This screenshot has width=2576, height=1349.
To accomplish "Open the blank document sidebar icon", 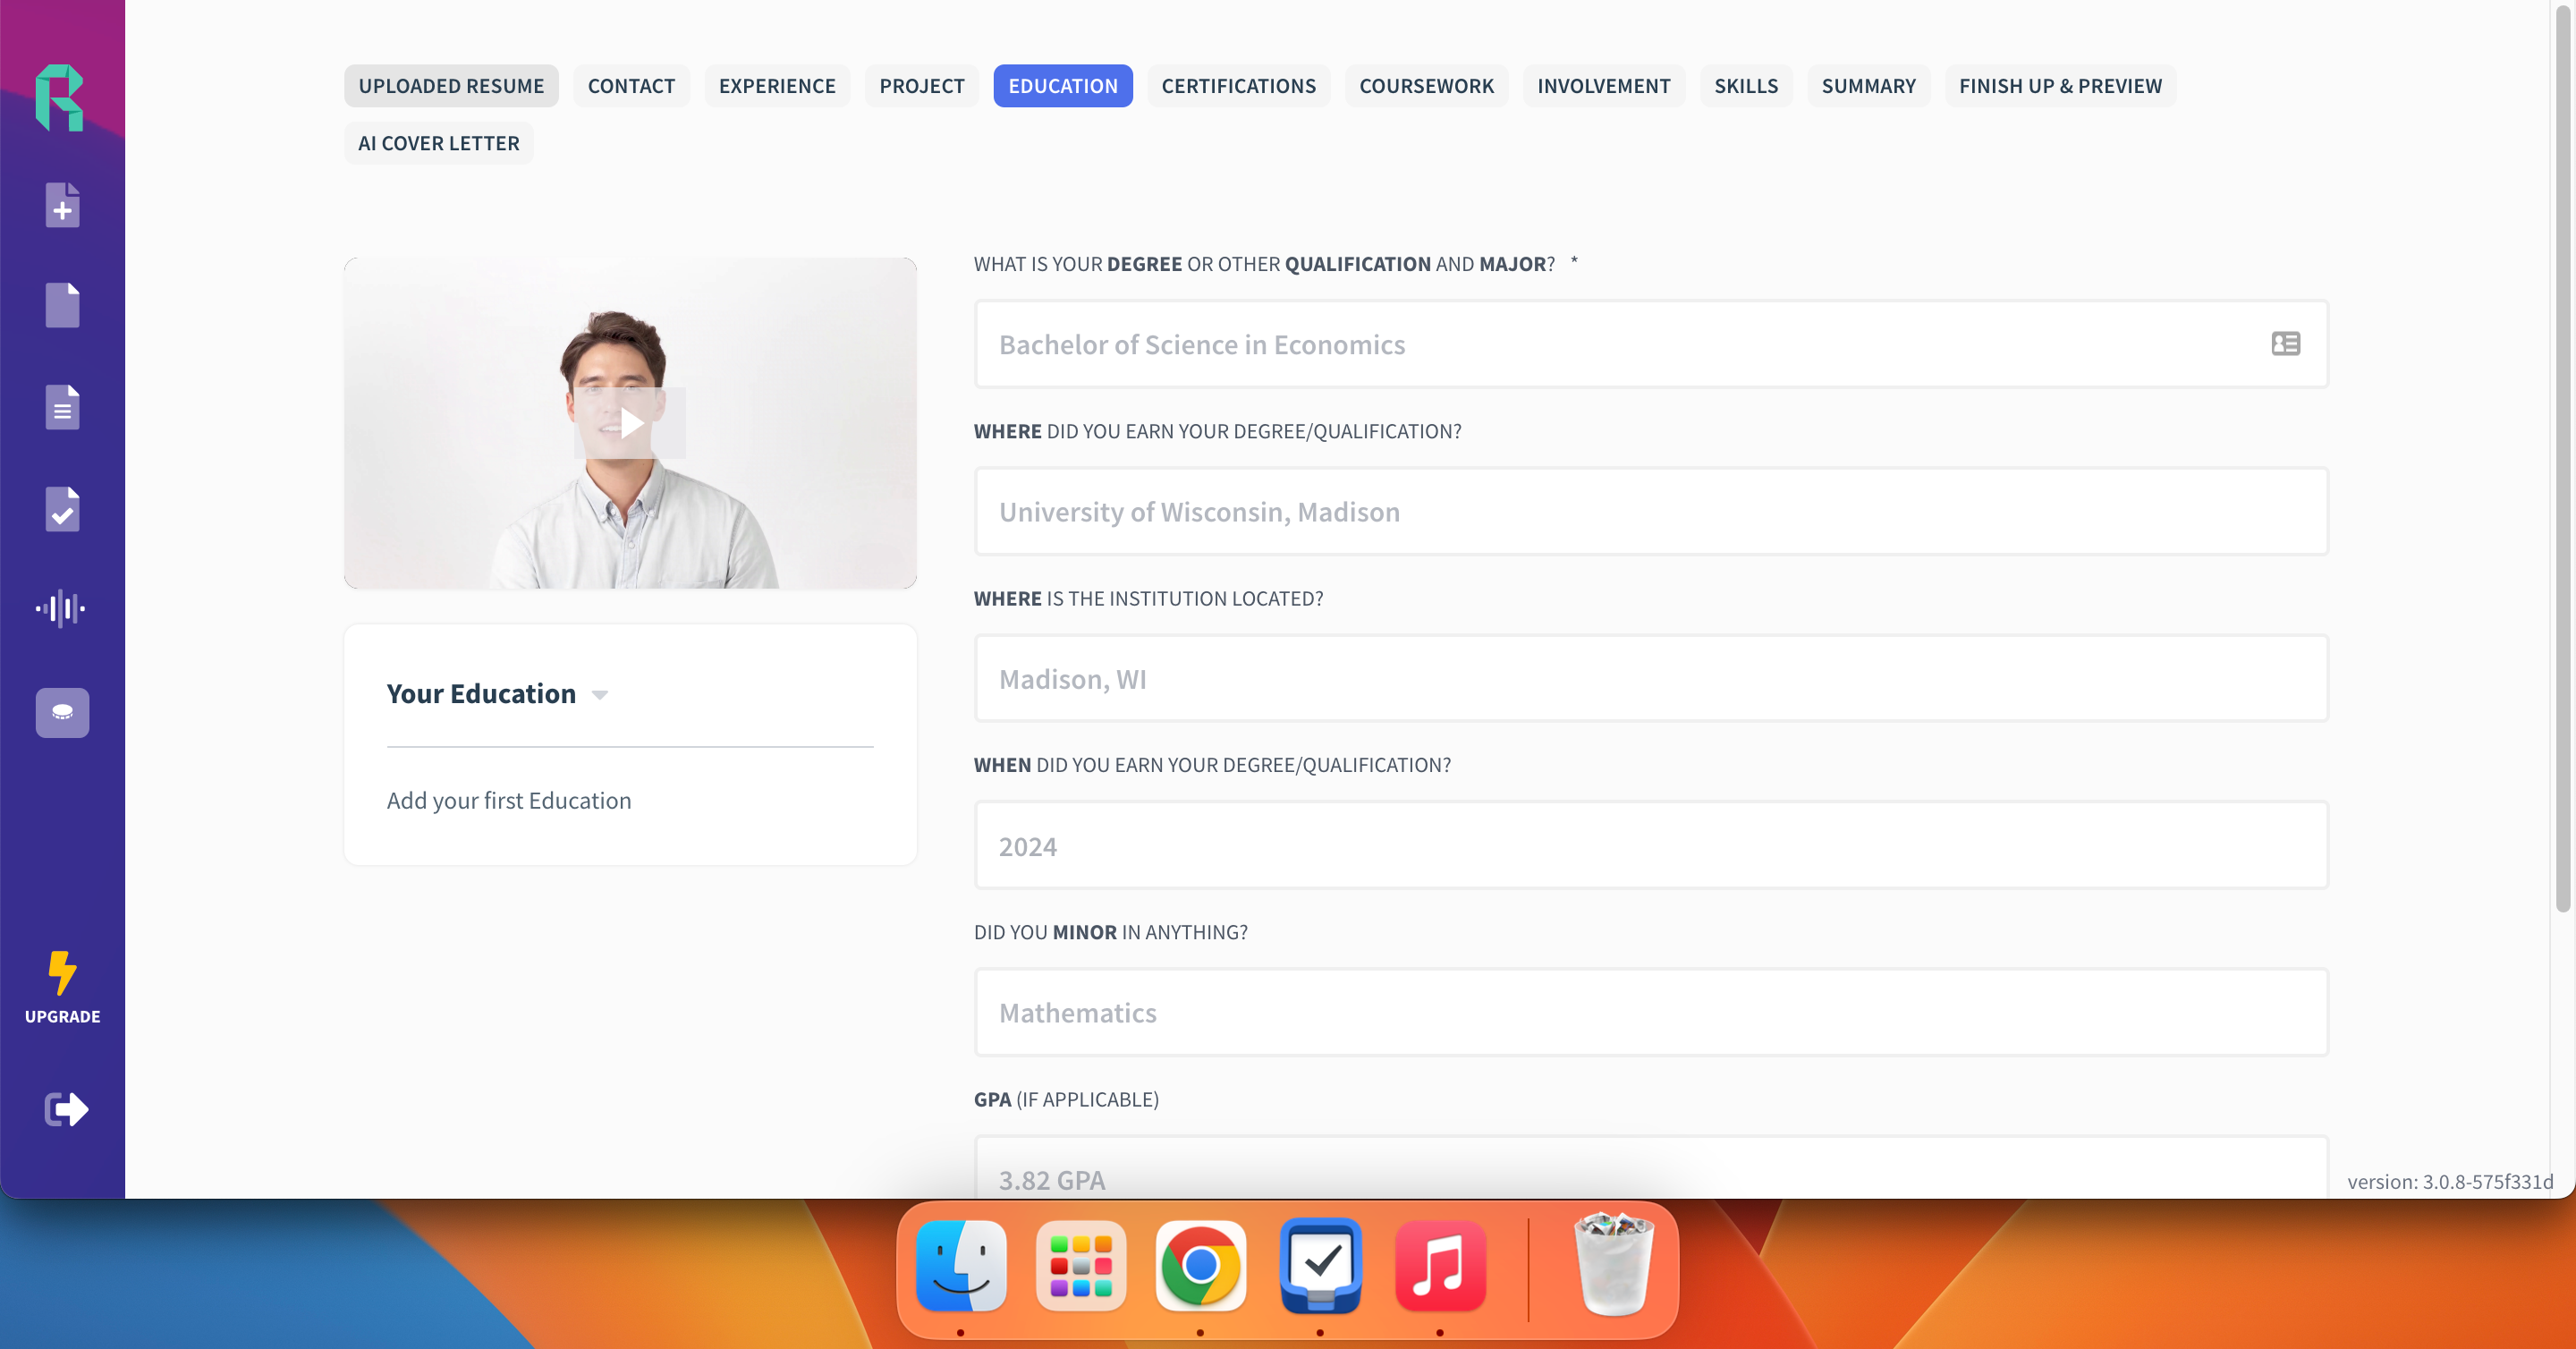I will [x=62, y=305].
